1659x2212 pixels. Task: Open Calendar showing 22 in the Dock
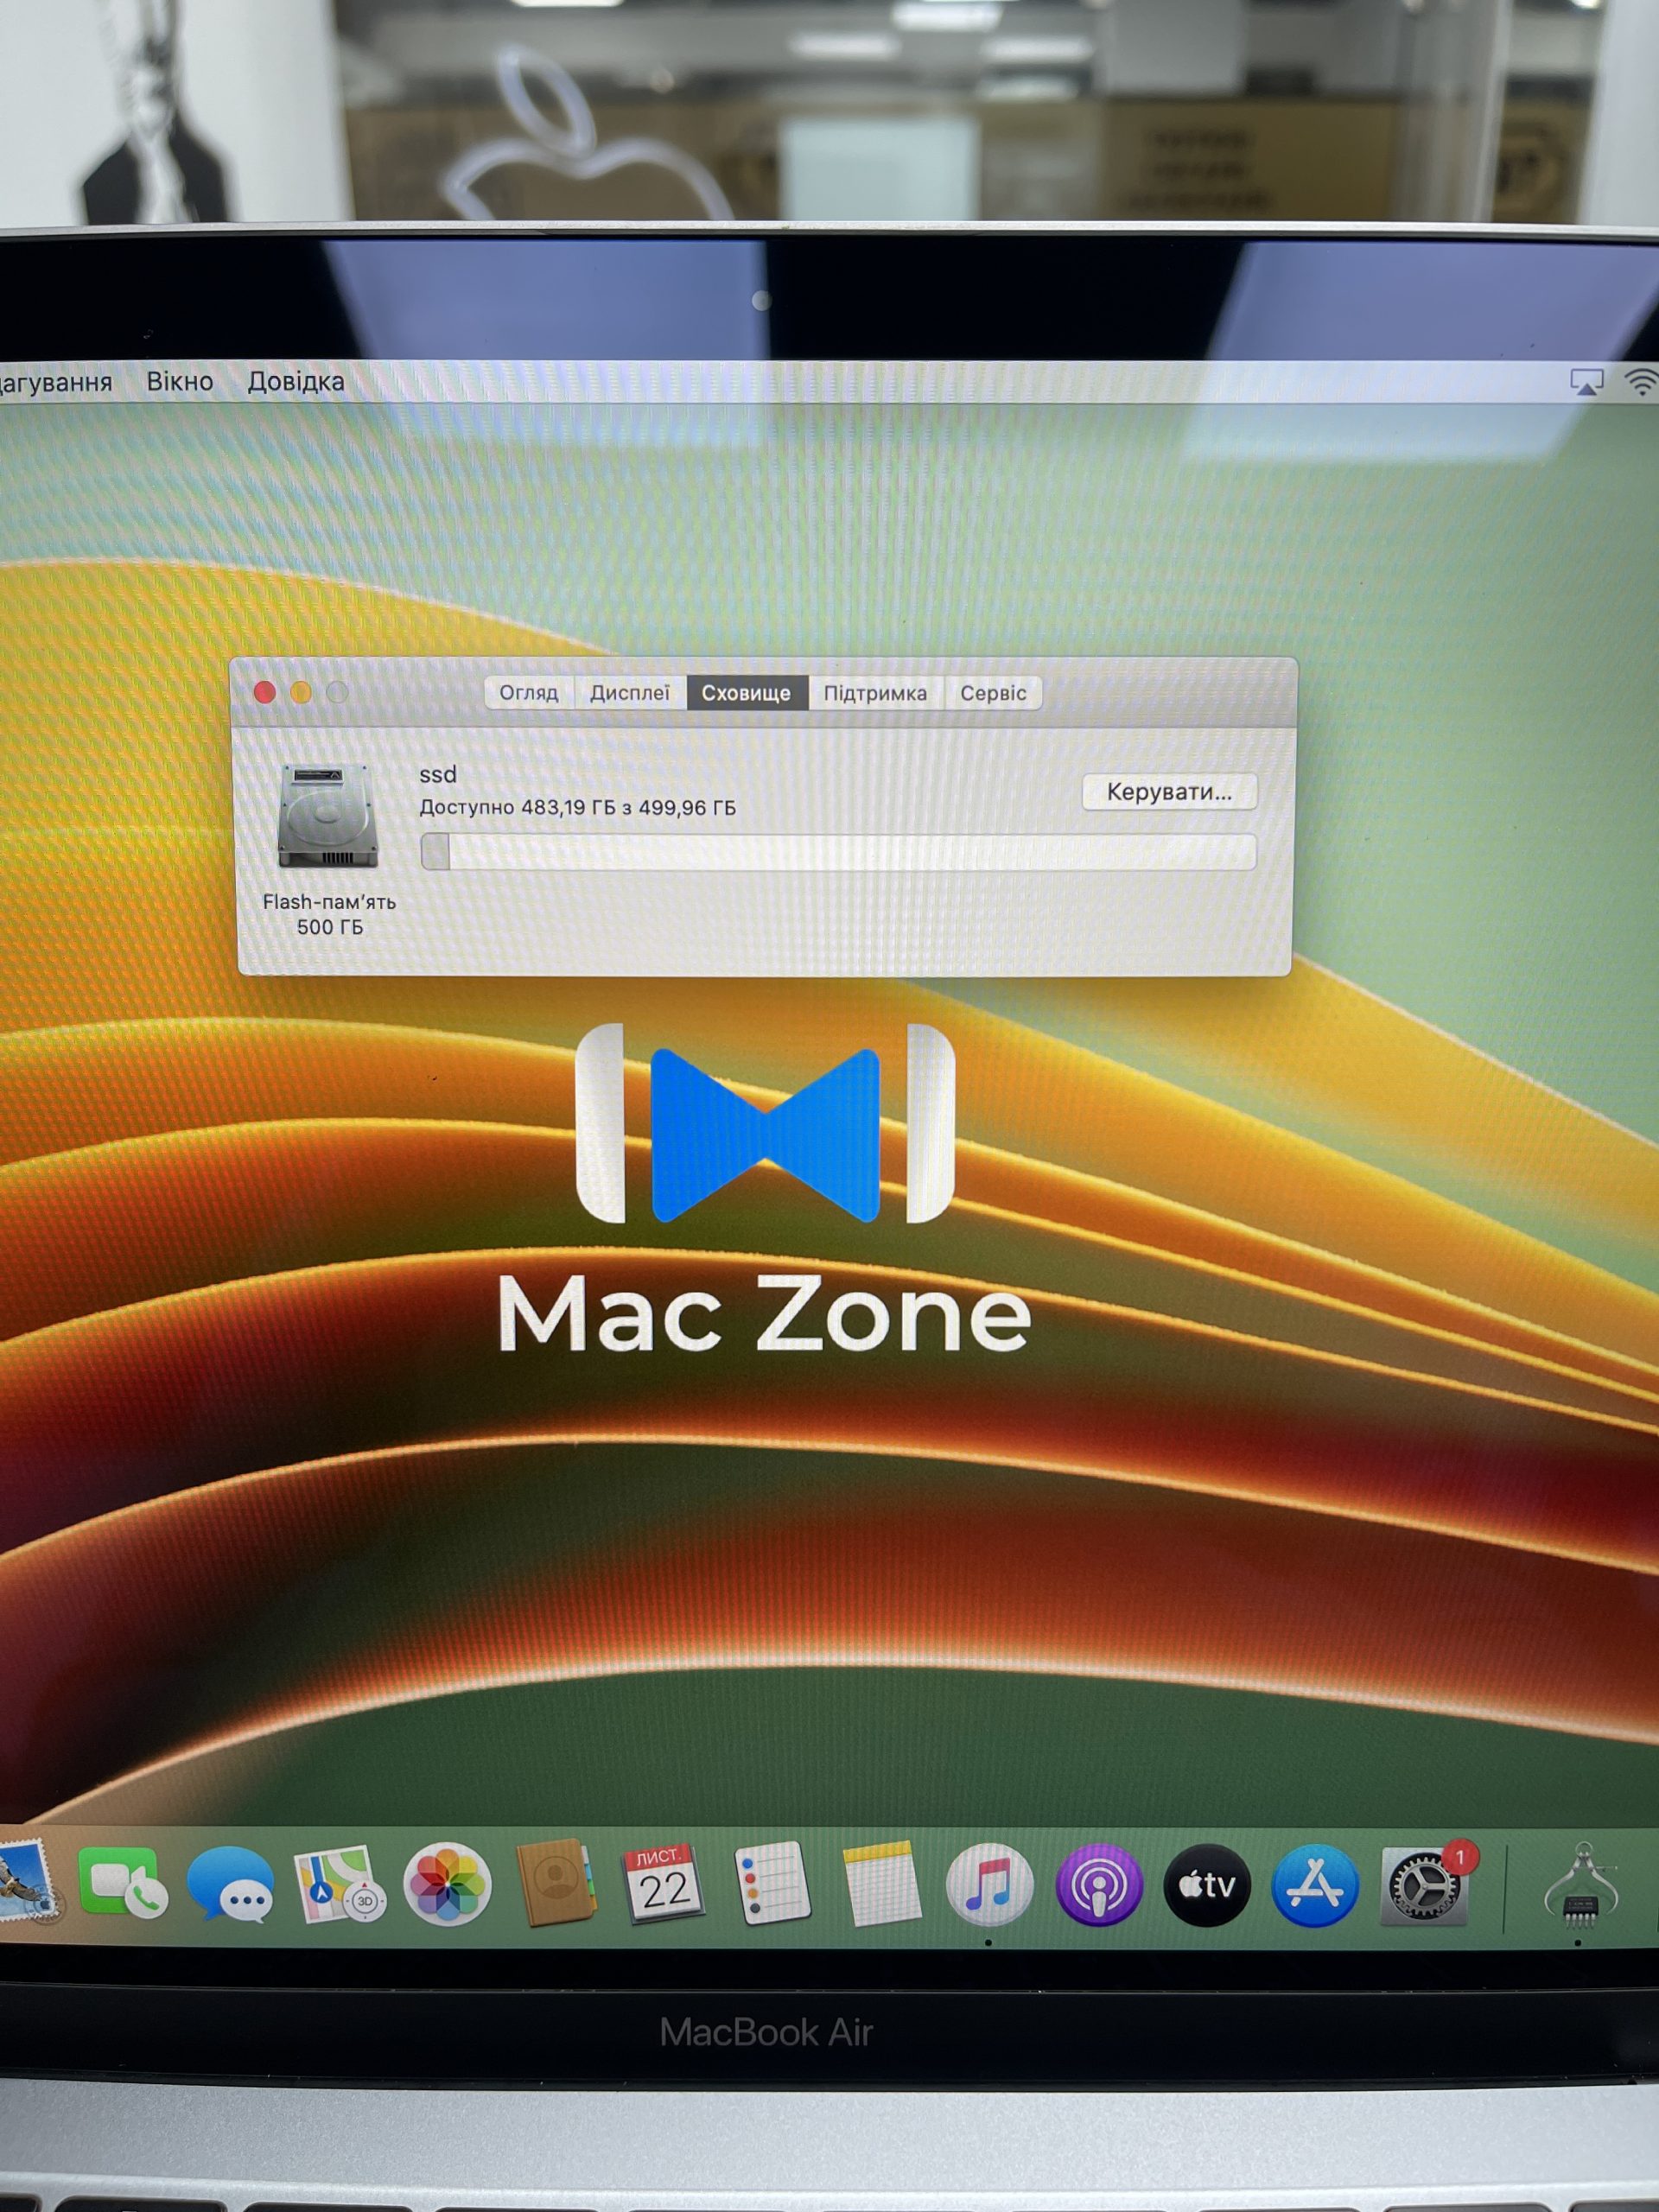[x=663, y=1884]
